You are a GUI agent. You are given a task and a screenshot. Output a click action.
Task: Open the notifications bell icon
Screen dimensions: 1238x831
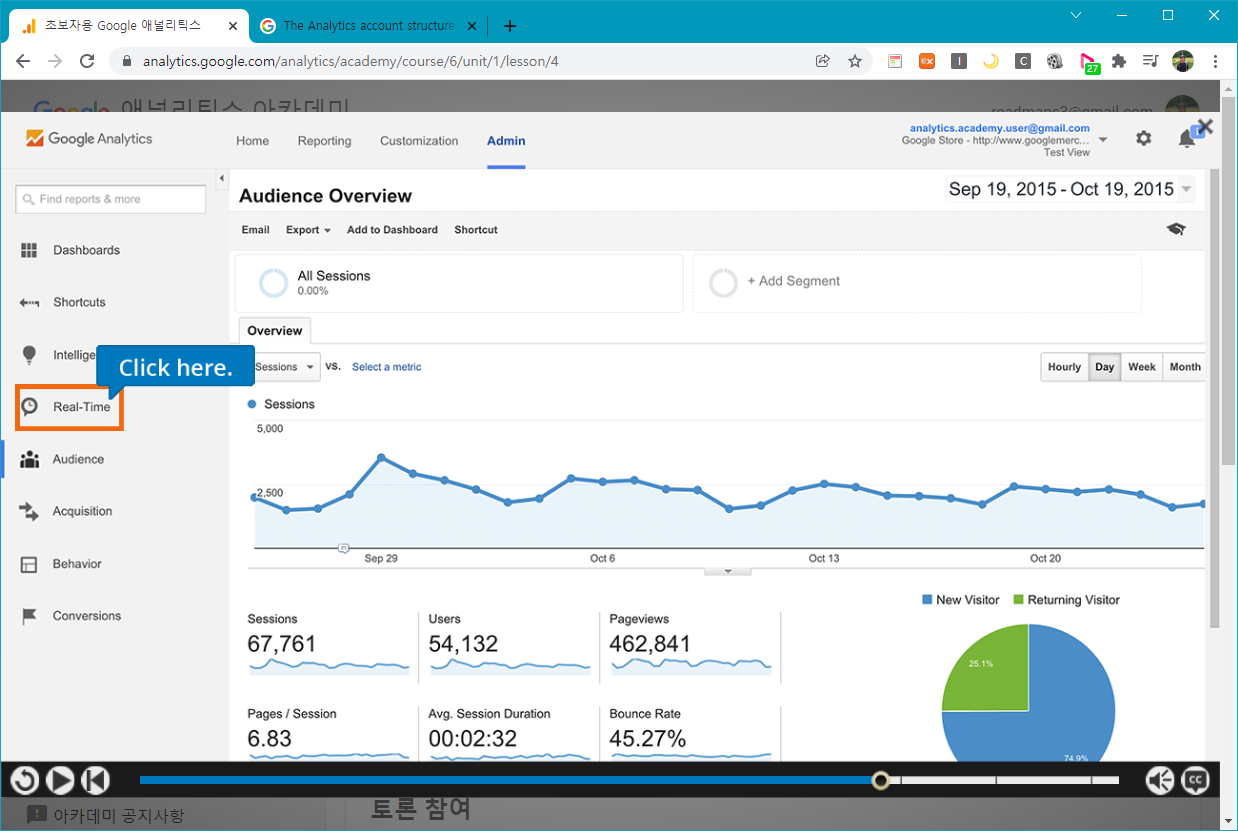pyautogui.click(x=1187, y=139)
